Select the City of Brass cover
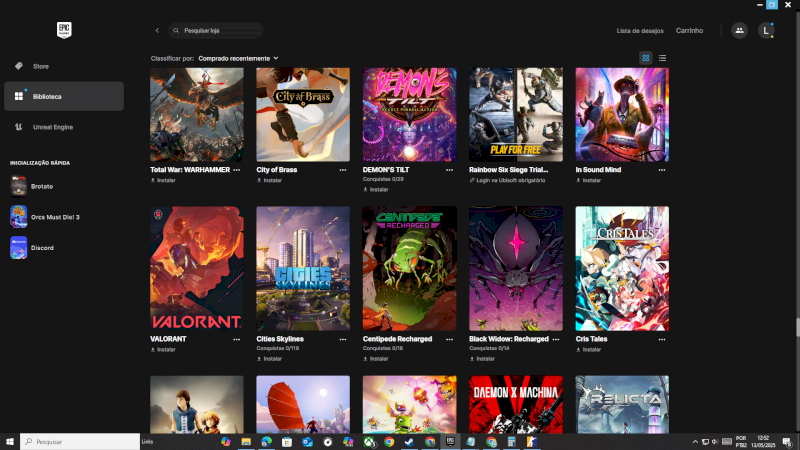The image size is (800, 450). pos(303,115)
